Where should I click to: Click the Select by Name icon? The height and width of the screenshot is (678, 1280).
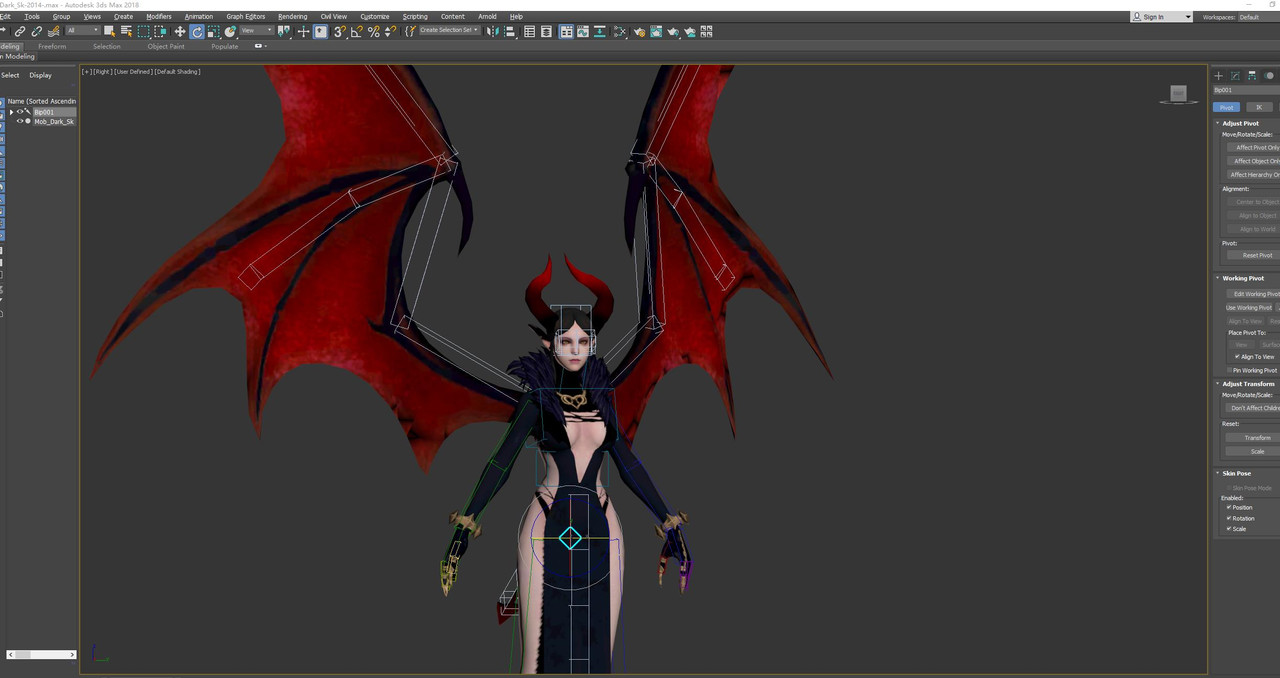126,32
